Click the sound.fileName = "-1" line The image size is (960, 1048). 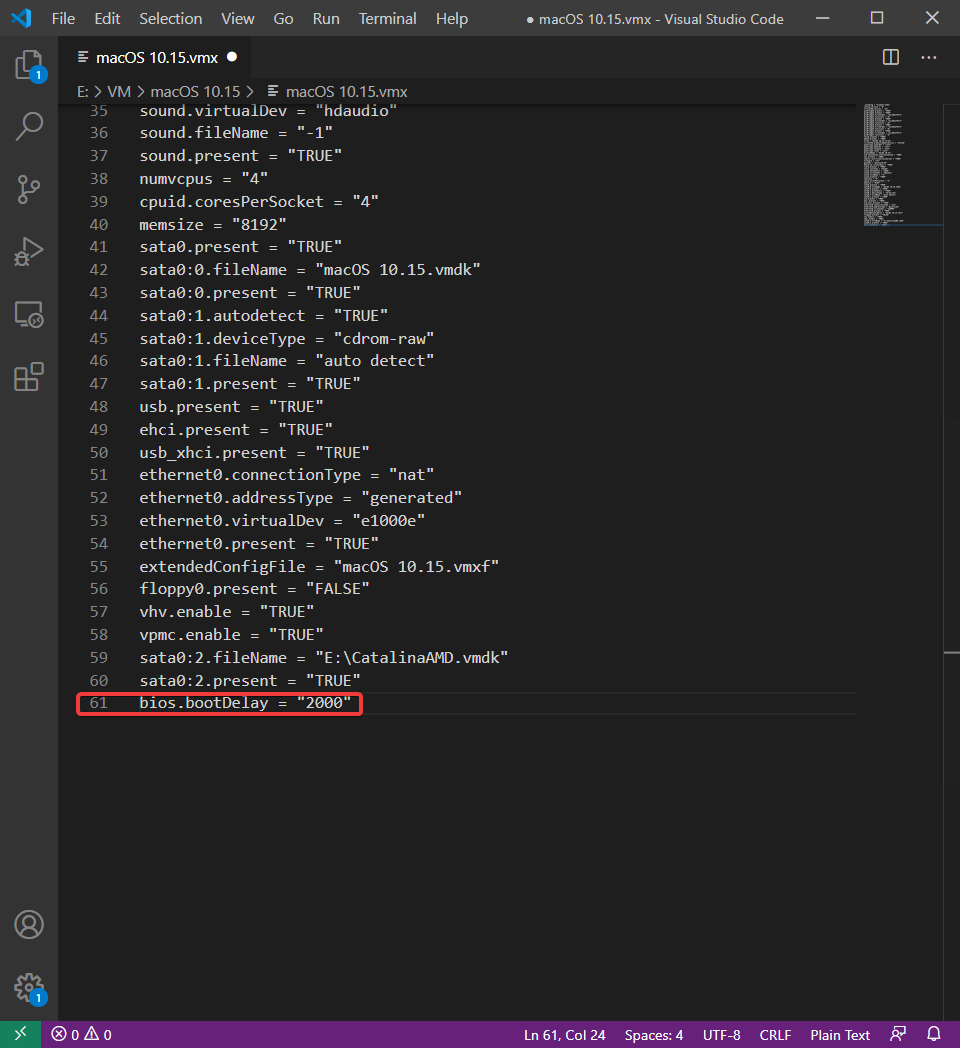pos(235,132)
